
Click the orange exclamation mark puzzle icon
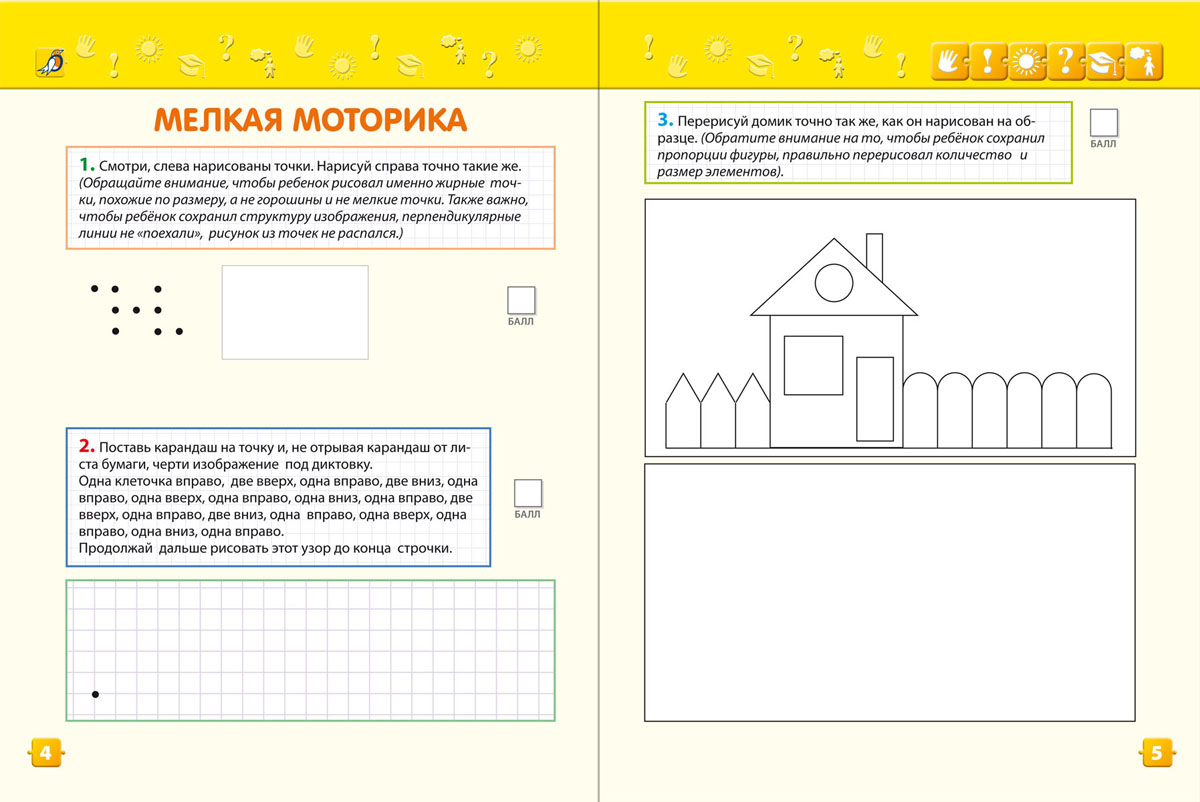[x=987, y=62]
